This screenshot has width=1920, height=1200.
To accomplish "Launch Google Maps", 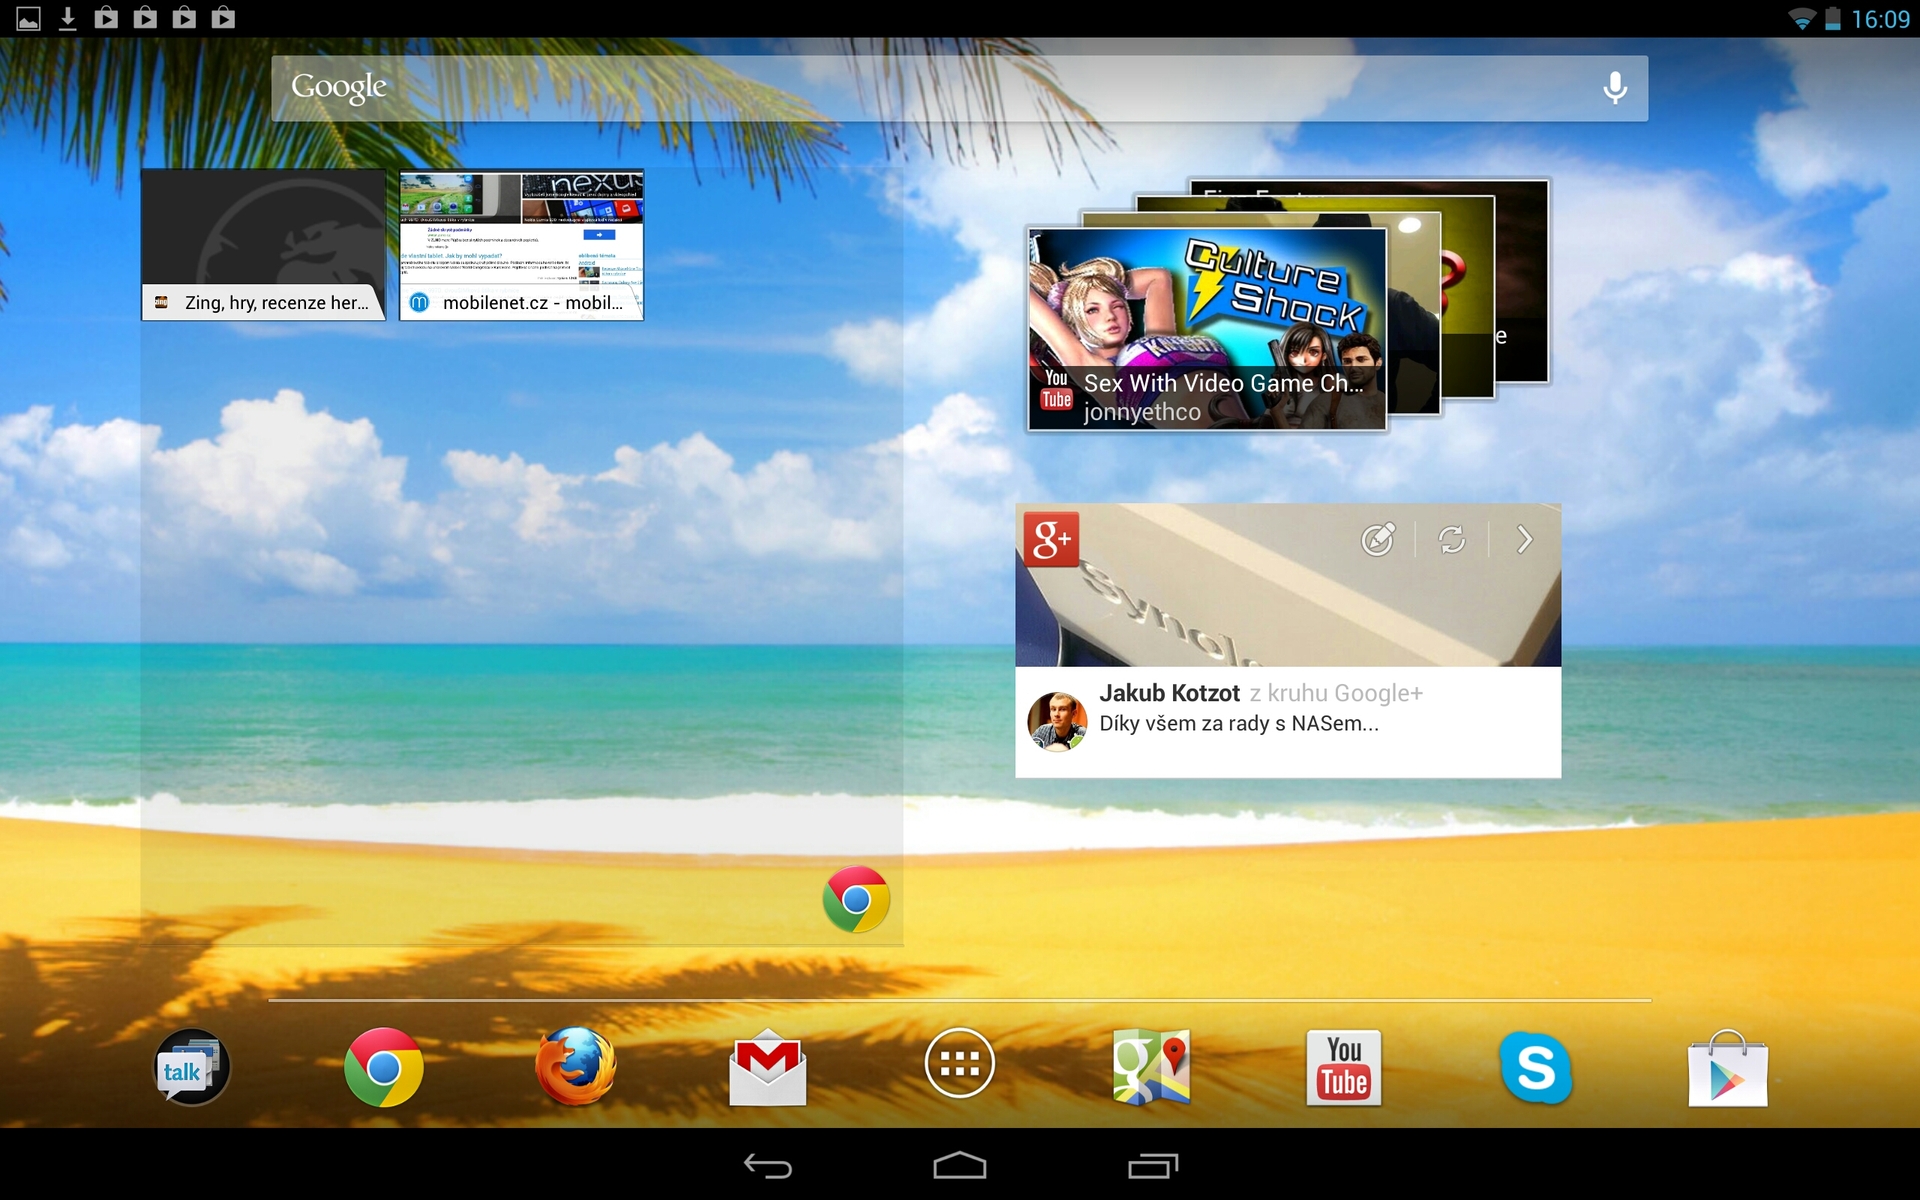I will pos(1152,1066).
